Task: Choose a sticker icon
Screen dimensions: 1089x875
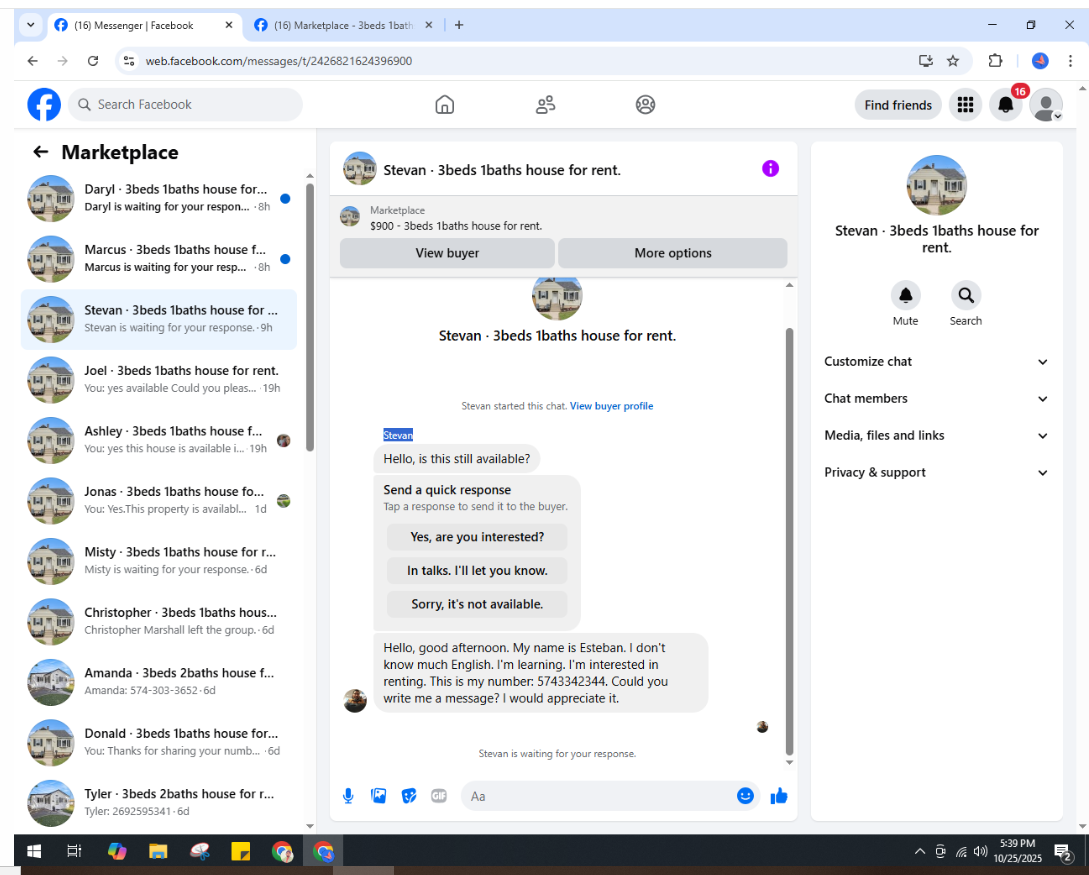Action: click(409, 796)
